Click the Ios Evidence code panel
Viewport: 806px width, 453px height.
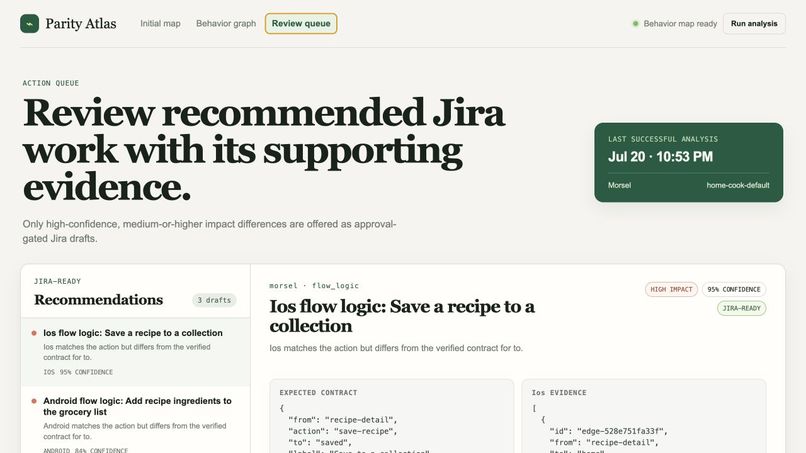[644, 416]
